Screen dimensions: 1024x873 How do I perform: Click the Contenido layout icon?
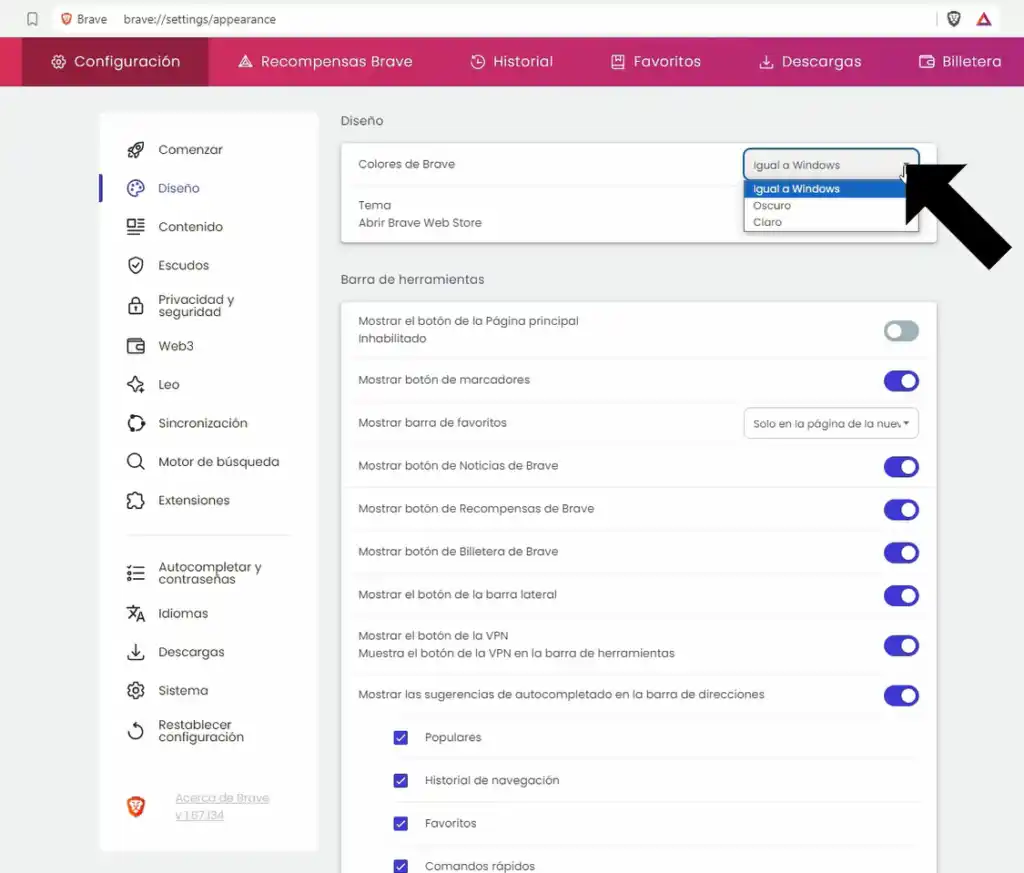(135, 227)
